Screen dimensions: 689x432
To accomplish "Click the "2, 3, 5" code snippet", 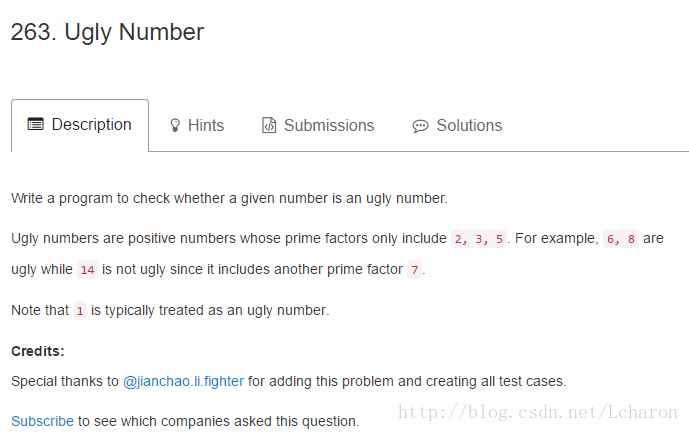I will pos(480,239).
